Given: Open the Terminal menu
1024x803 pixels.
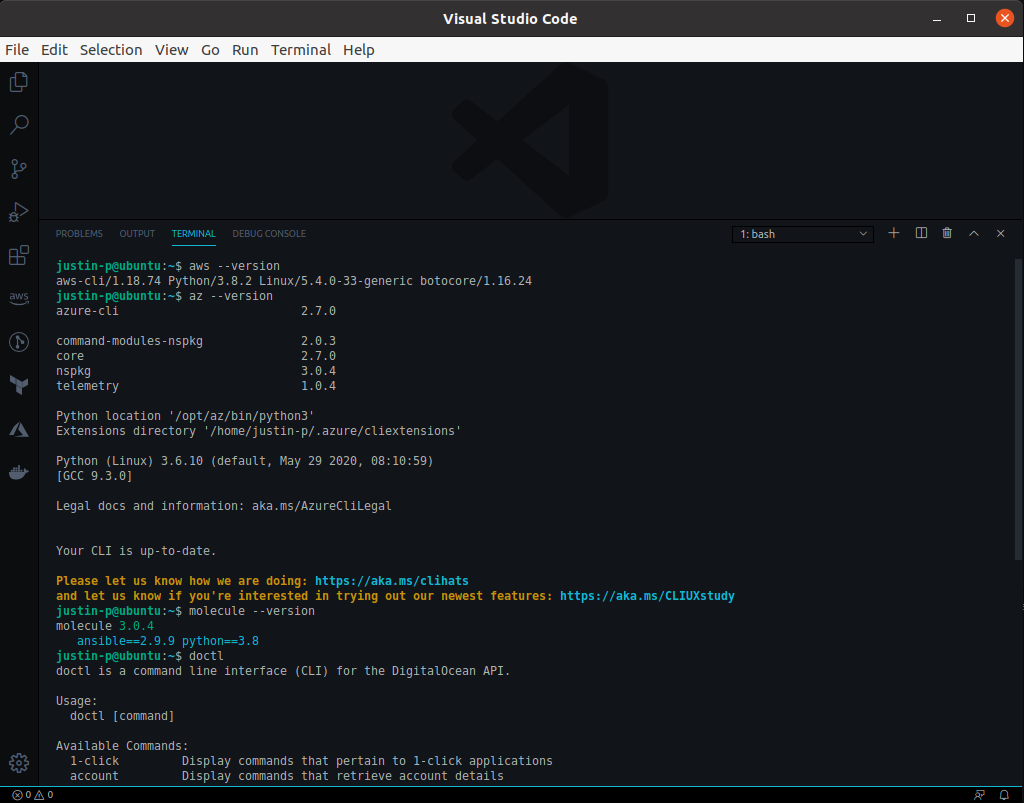Looking at the screenshot, I should pyautogui.click(x=301, y=50).
